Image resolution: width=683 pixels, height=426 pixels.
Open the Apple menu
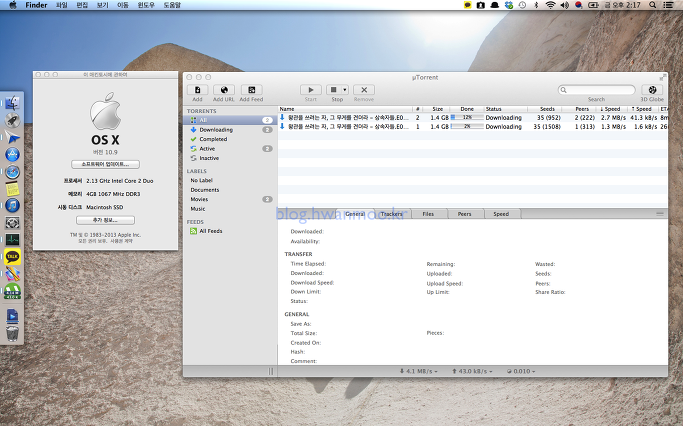tap(13, 5)
